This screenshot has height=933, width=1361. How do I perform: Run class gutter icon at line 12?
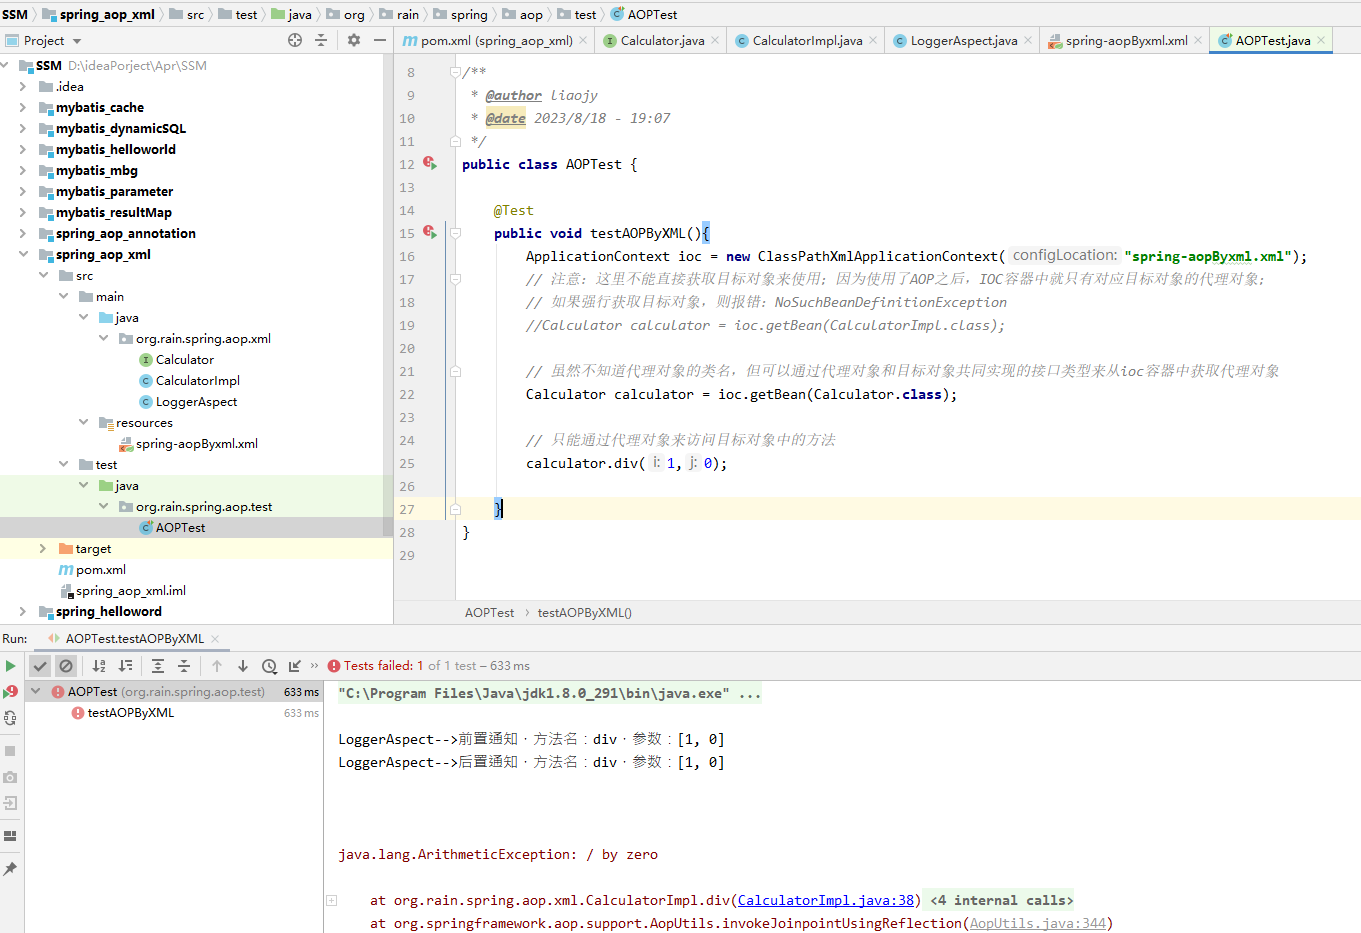coord(430,163)
